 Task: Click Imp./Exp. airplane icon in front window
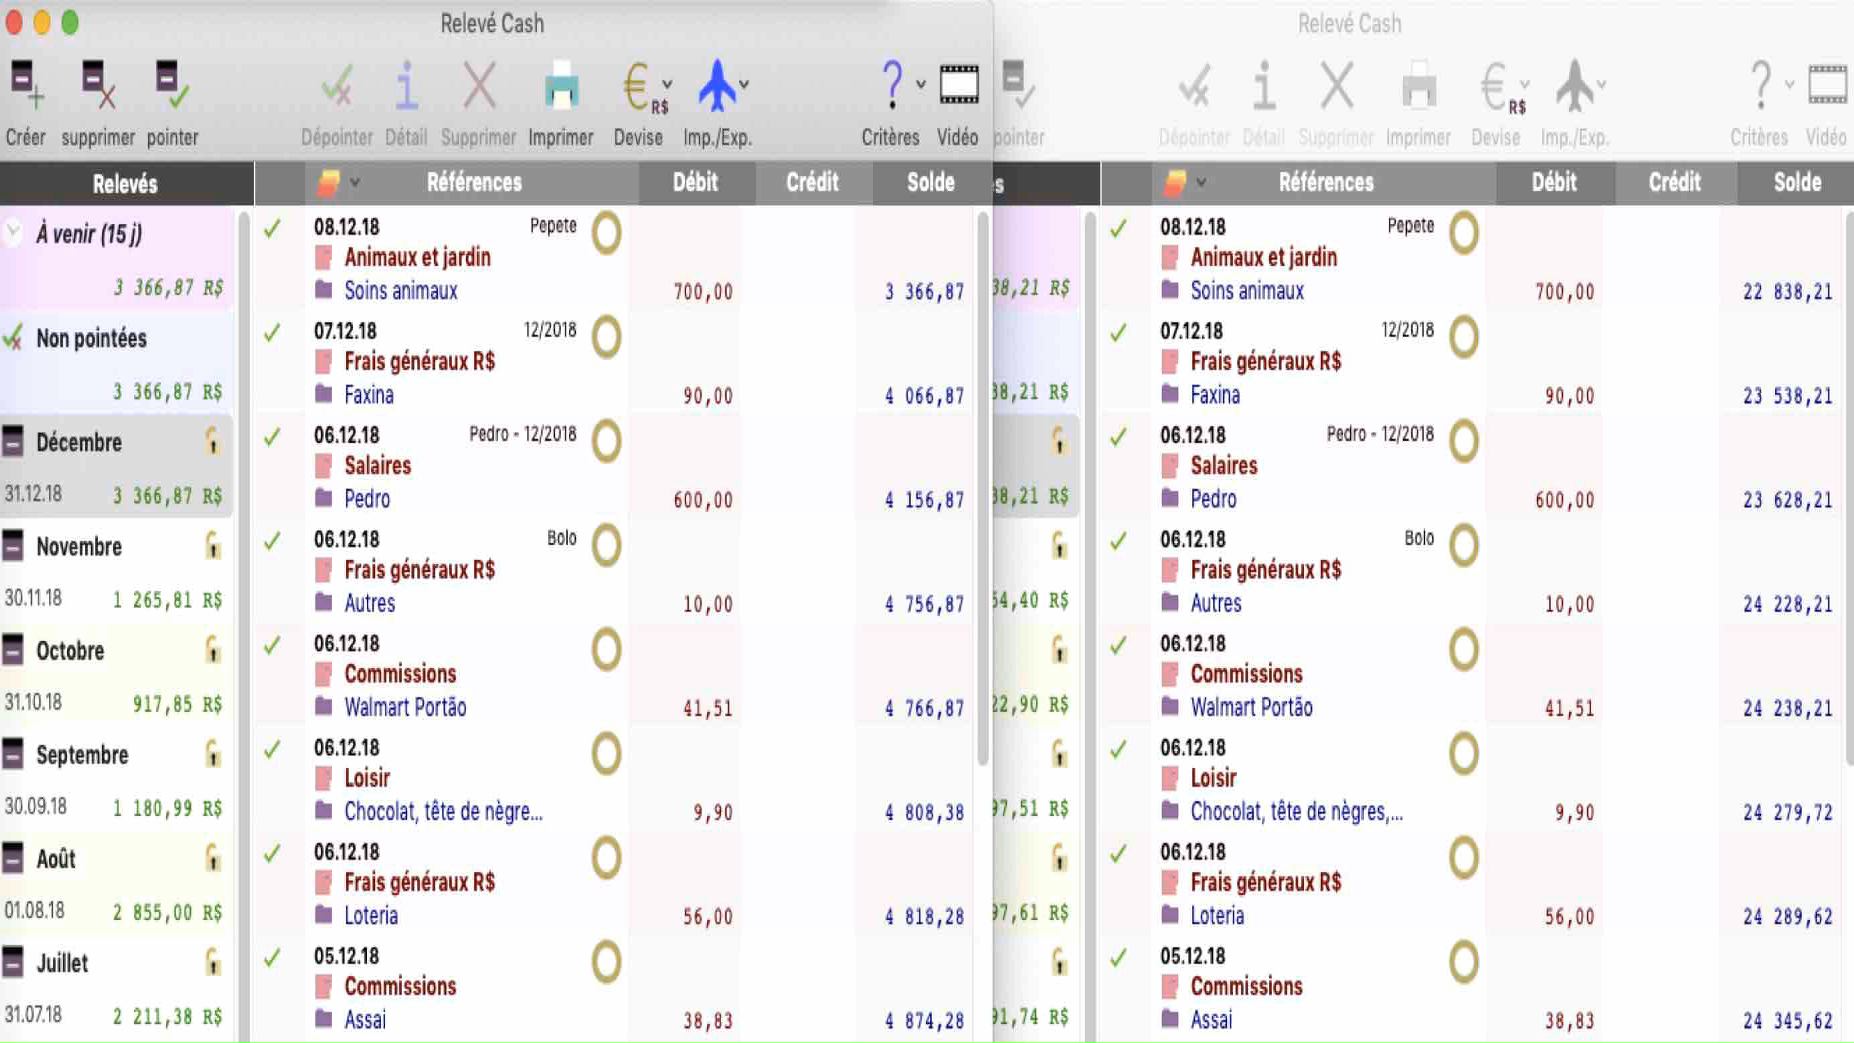click(716, 85)
